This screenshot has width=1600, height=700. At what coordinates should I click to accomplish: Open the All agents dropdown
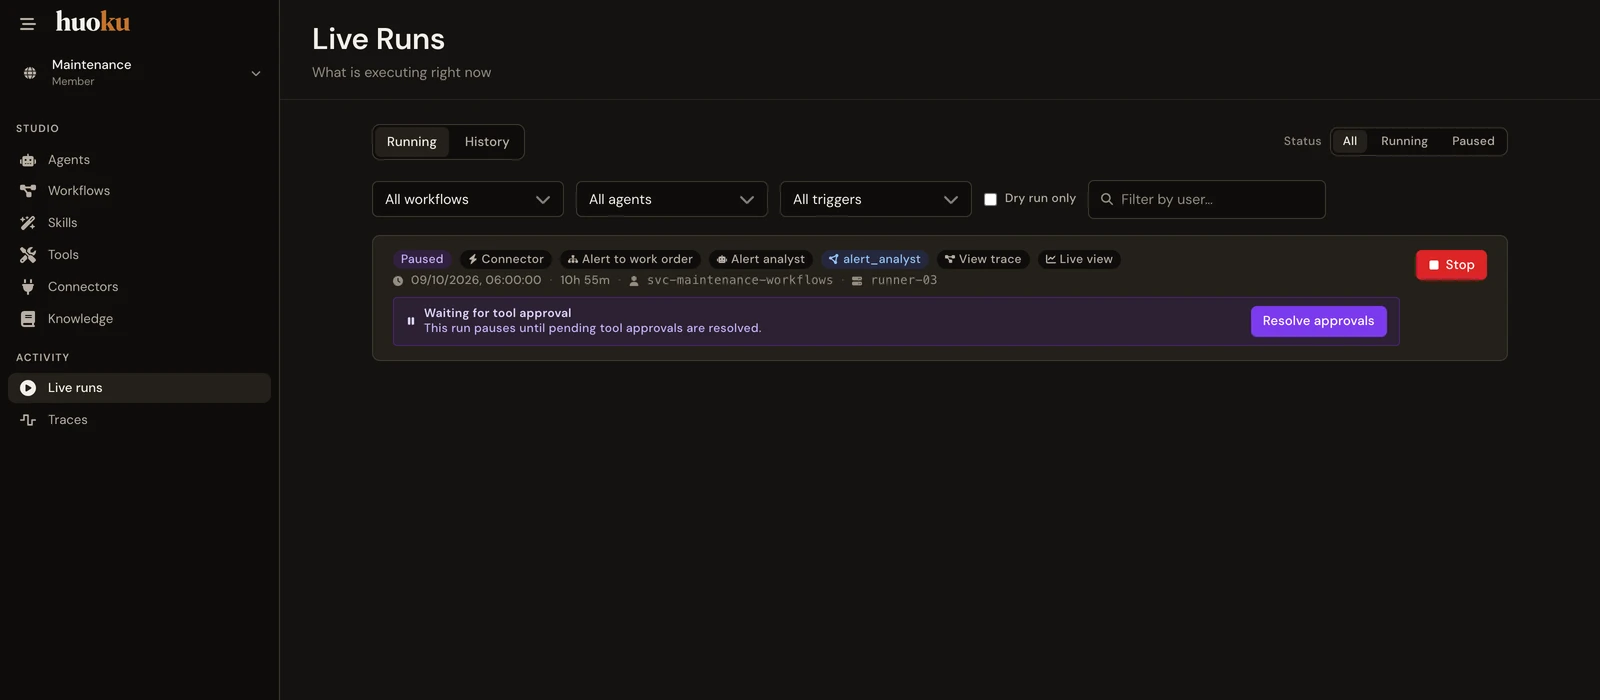(x=672, y=199)
